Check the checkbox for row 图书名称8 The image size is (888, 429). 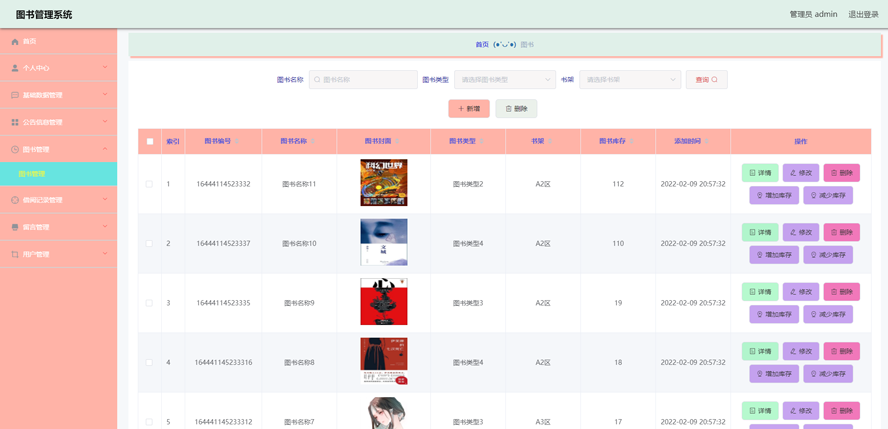(x=149, y=362)
